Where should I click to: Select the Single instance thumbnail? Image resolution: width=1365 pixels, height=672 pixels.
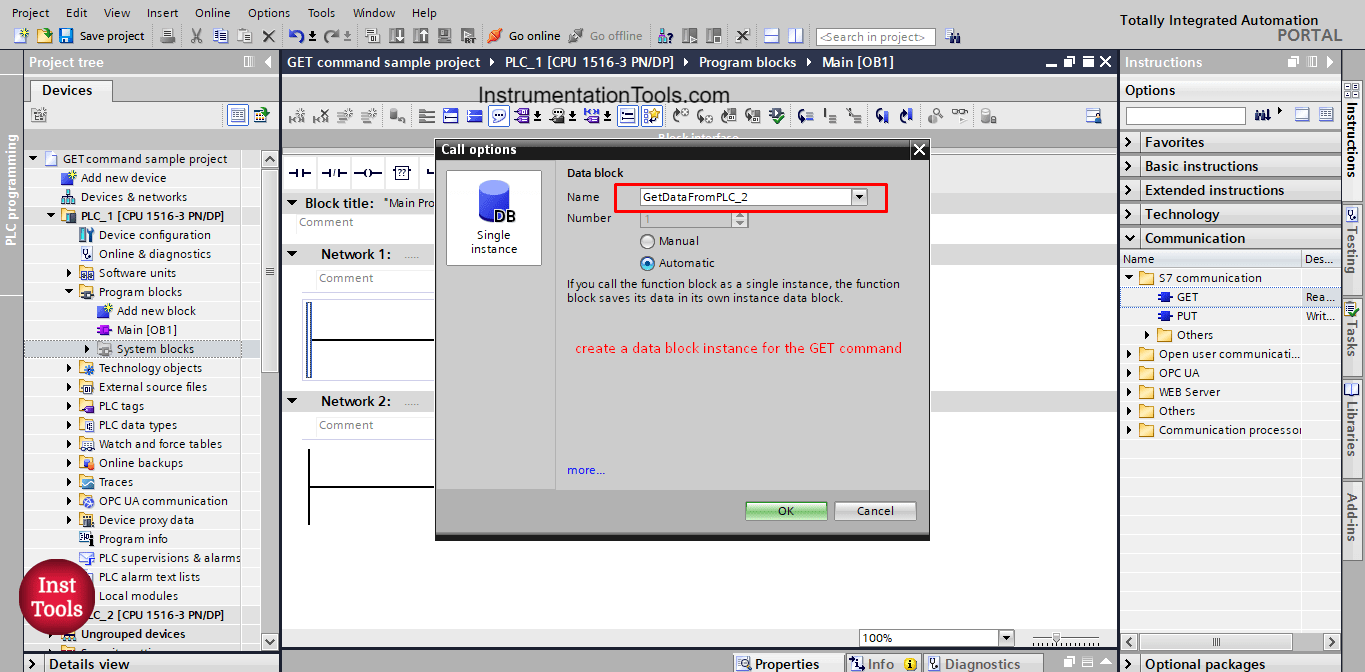(x=494, y=218)
